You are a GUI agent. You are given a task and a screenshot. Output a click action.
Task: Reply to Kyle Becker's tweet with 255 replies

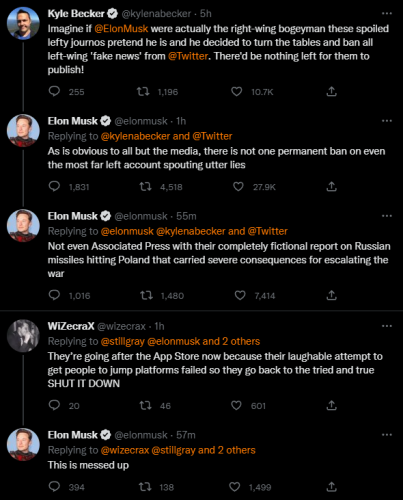(54, 91)
